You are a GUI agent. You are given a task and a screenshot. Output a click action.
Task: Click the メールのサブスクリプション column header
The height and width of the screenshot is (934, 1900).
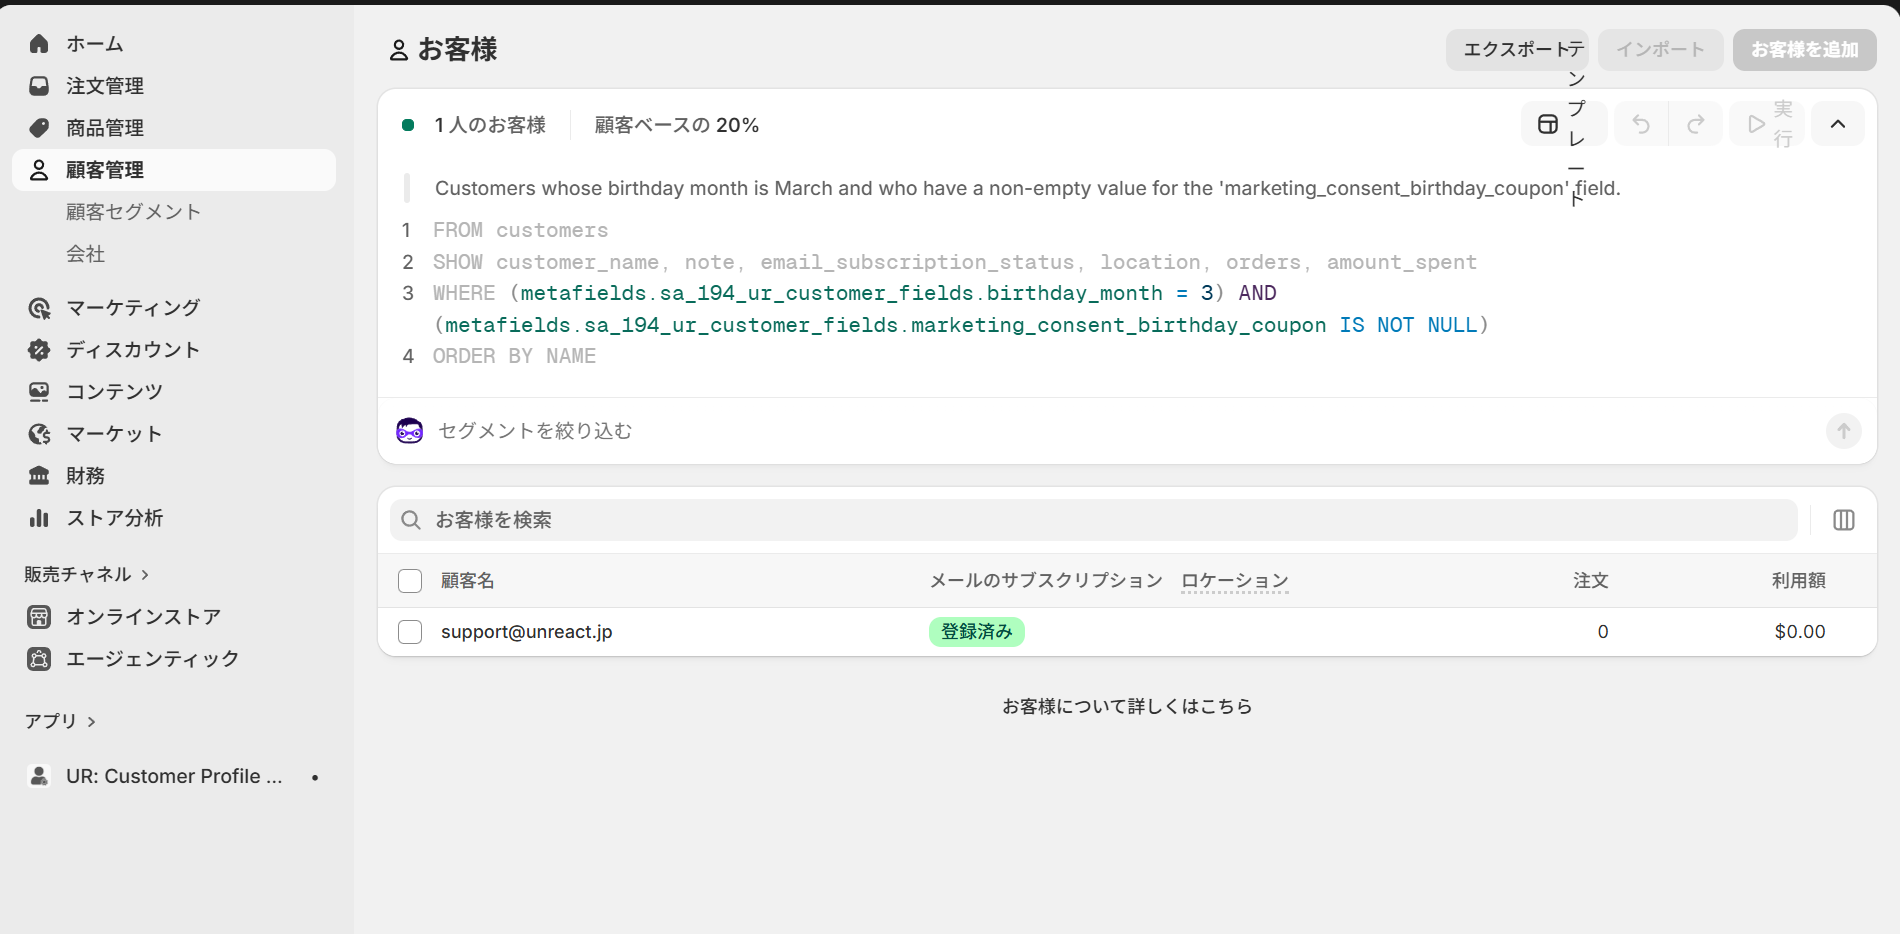click(1046, 581)
